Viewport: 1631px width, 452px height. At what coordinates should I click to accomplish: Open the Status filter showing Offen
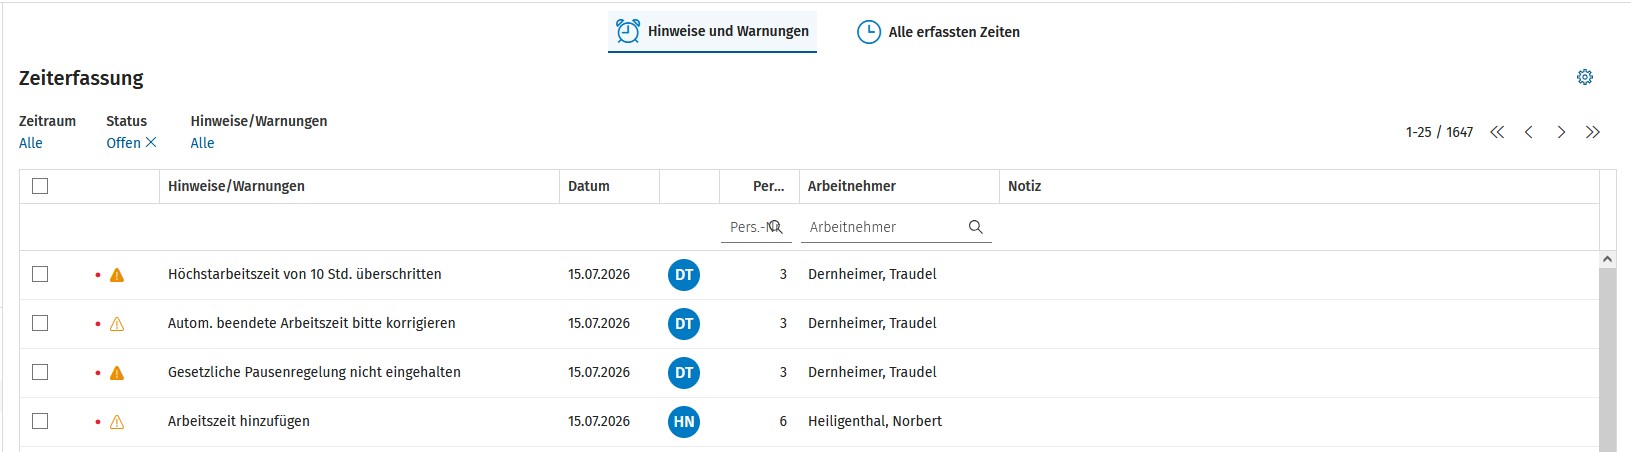pos(123,143)
